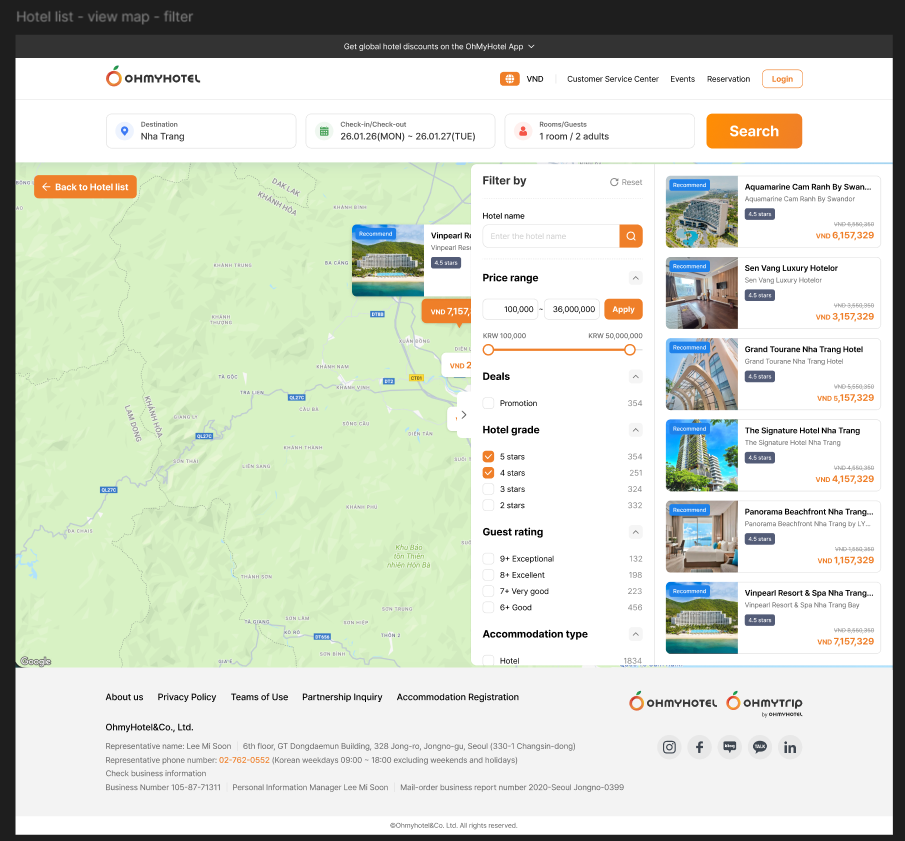Click the Reset filters icon

tap(615, 182)
